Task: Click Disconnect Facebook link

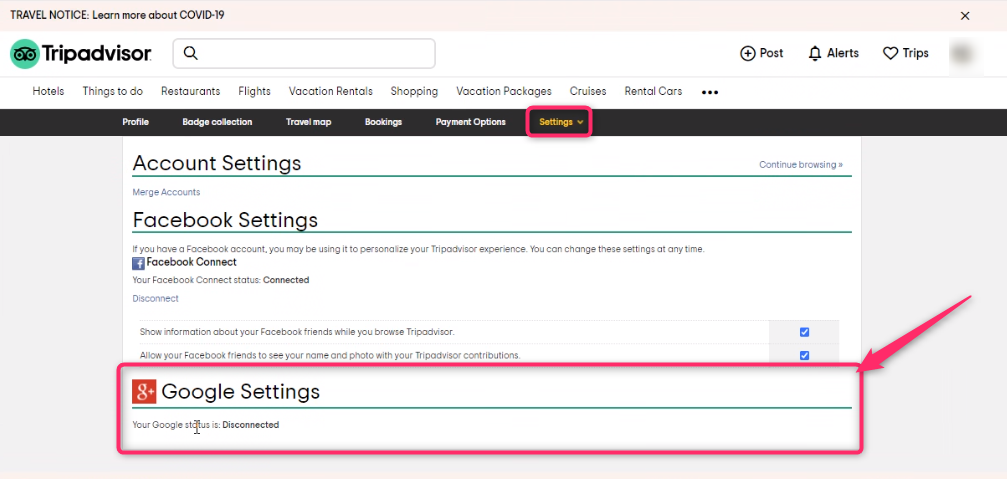Action: pyautogui.click(x=155, y=299)
